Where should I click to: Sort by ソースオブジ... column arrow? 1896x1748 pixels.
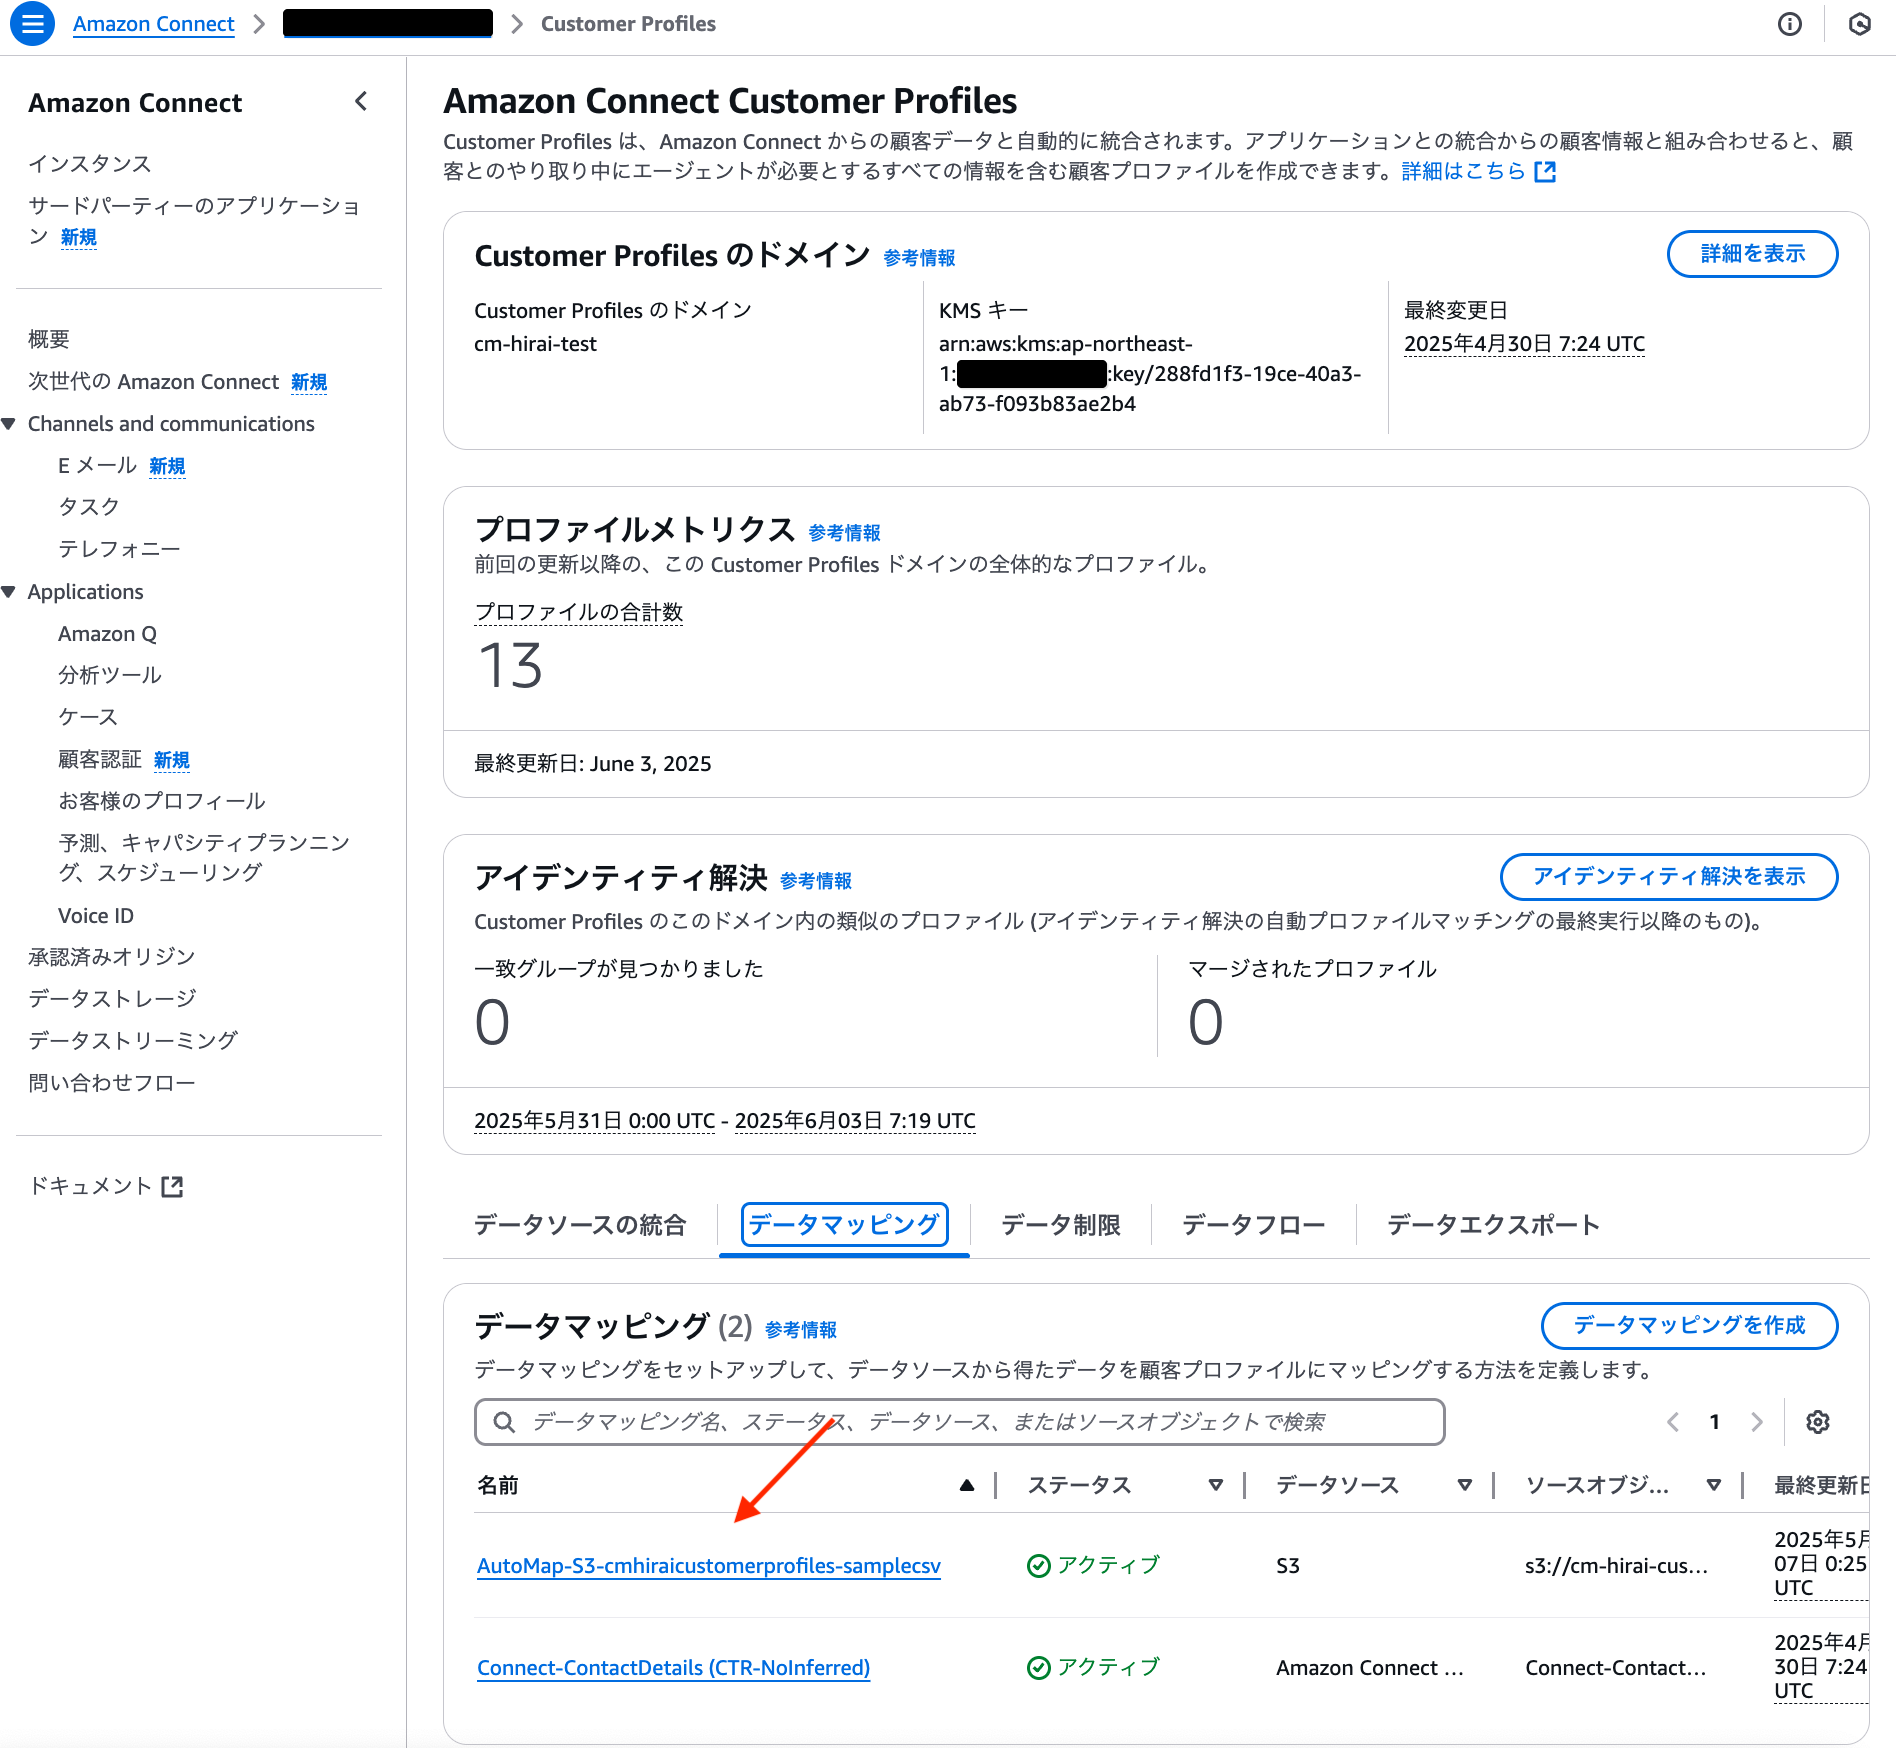pos(1714,1486)
